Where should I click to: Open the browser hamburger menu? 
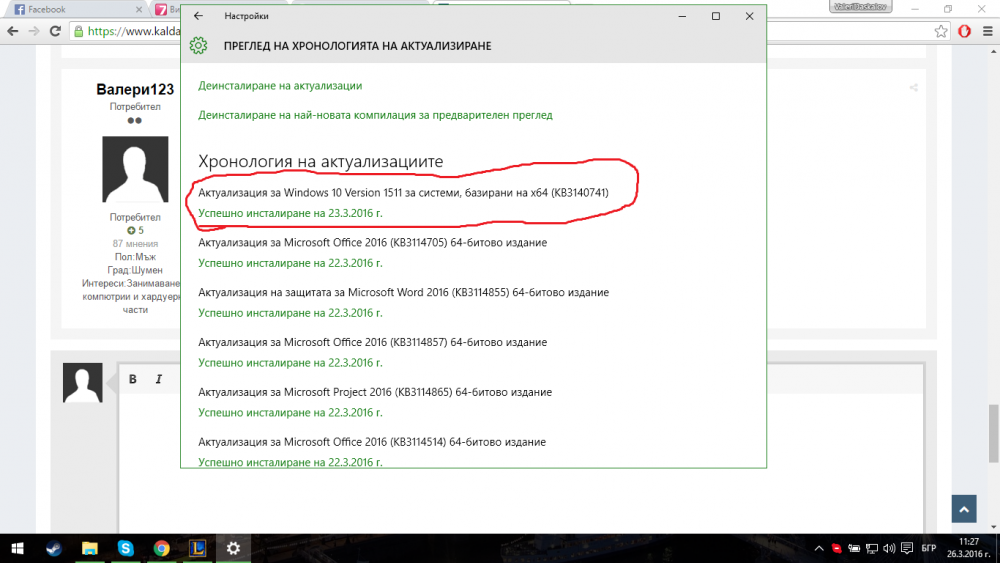pos(988,31)
